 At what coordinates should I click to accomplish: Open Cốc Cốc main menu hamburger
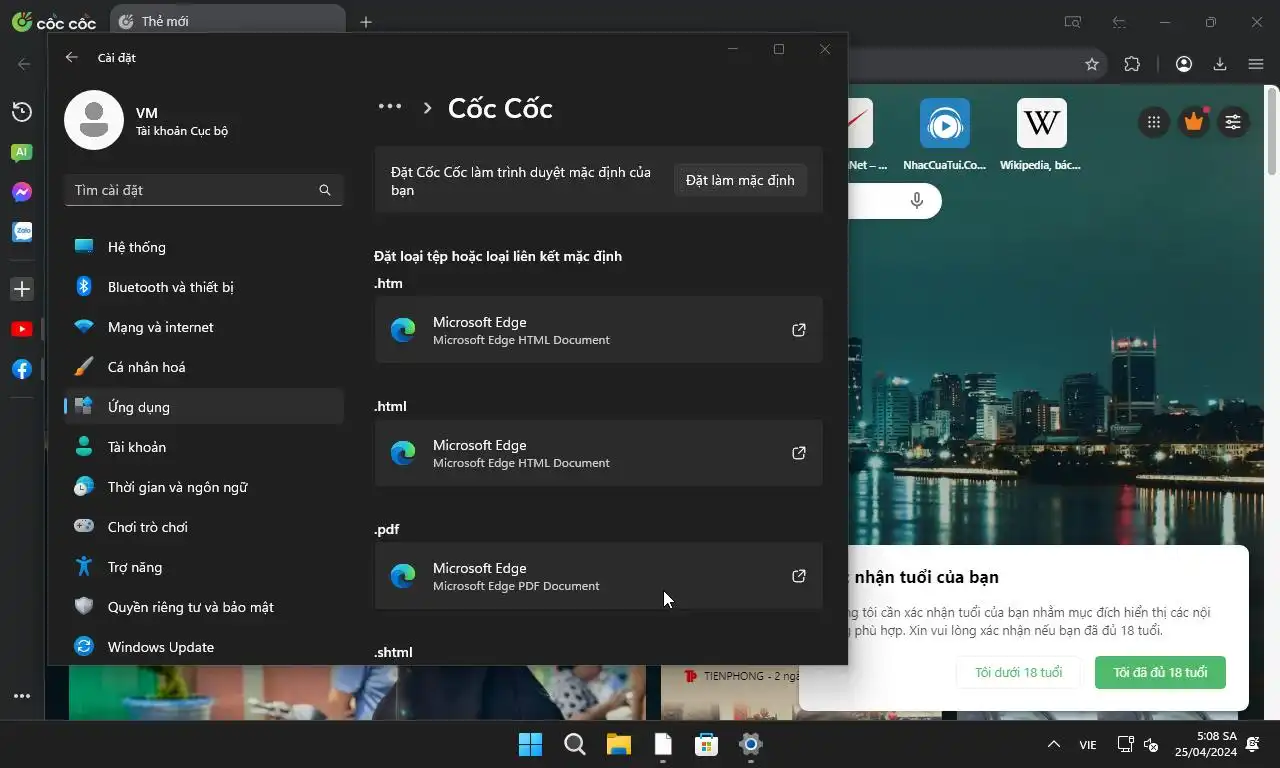pos(1256,64)
